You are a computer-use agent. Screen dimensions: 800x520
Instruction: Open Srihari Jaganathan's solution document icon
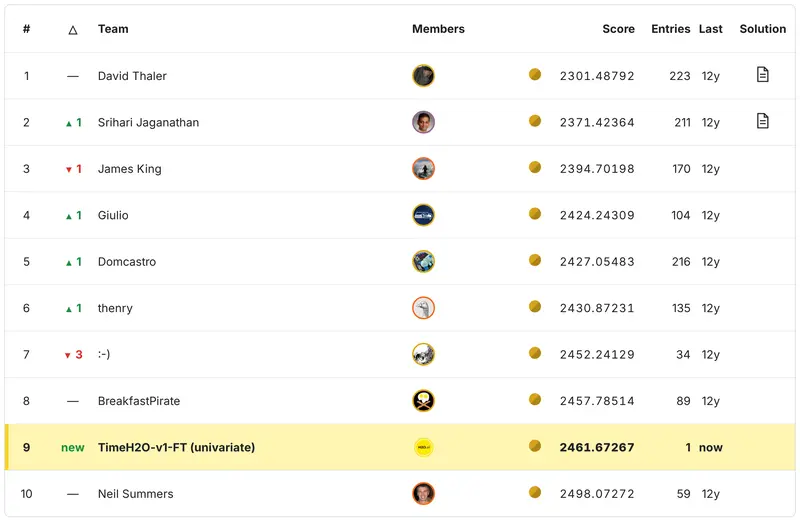(762, 121)
